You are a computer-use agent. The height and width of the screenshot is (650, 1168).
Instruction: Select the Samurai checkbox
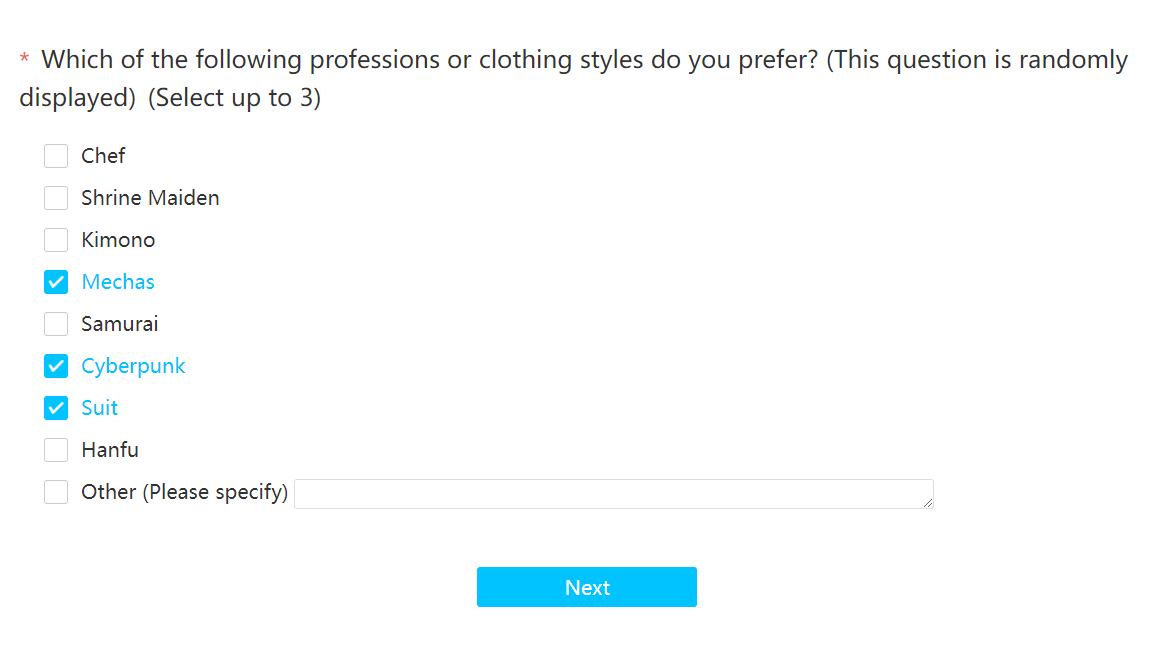56,324
